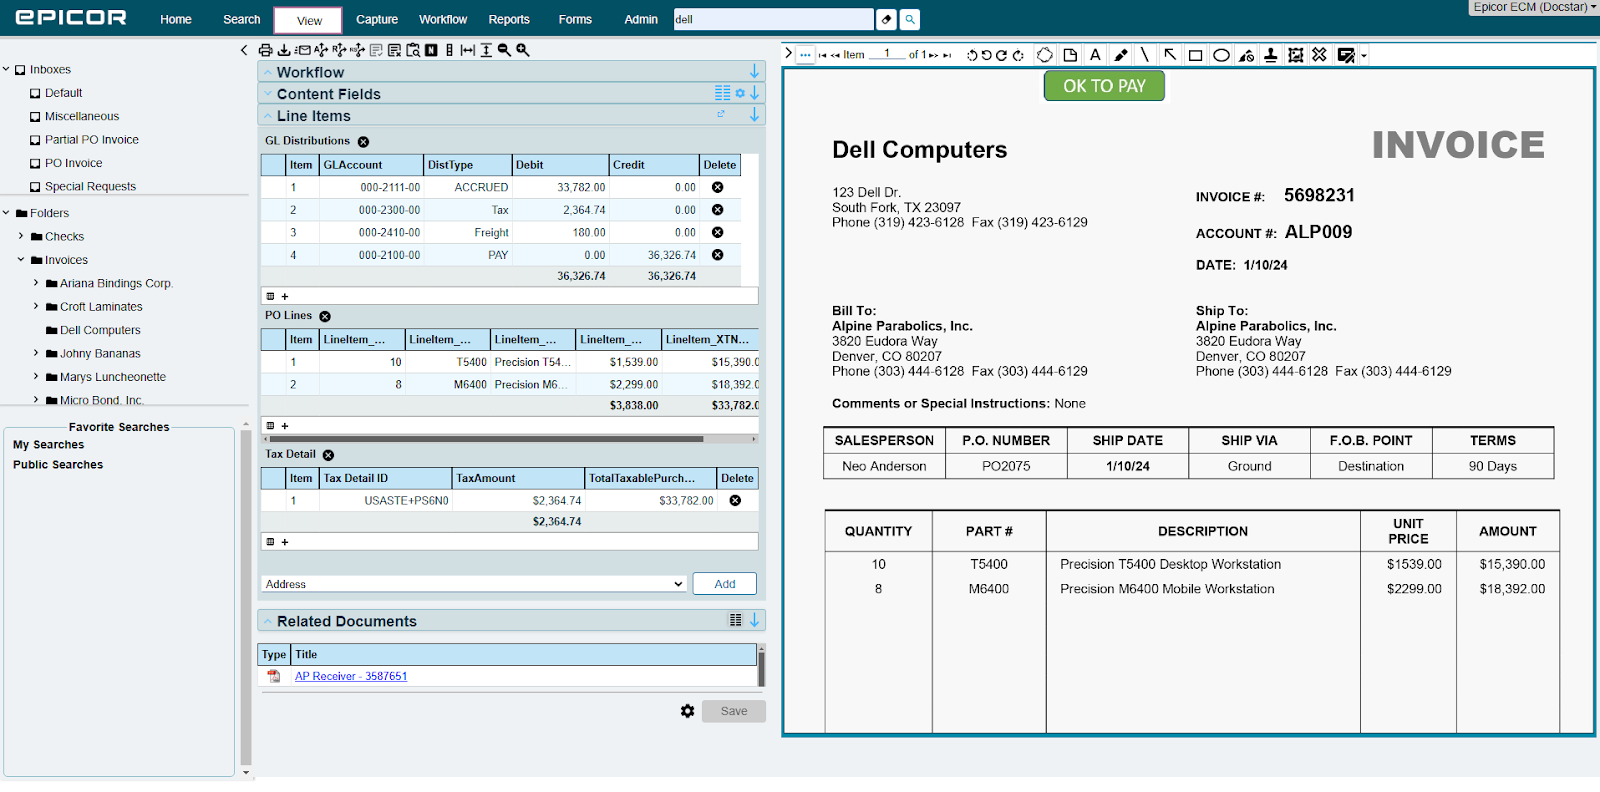1600x792 pixels.
Task: Delete the USASTE+PS6N0 tax detail row
Action: pos(735,500)
